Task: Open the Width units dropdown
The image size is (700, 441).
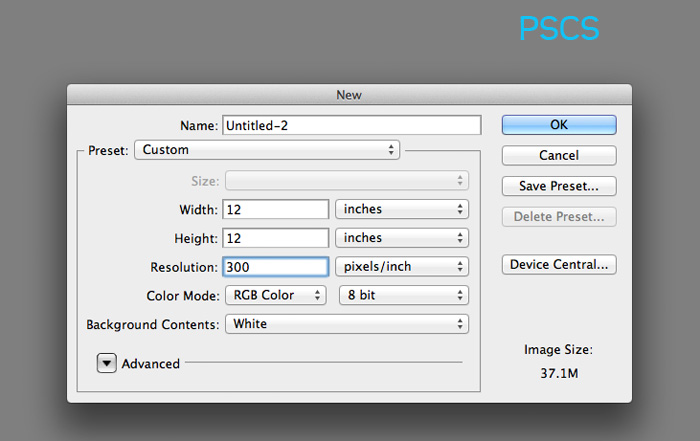Action: (x=402, y=209)
